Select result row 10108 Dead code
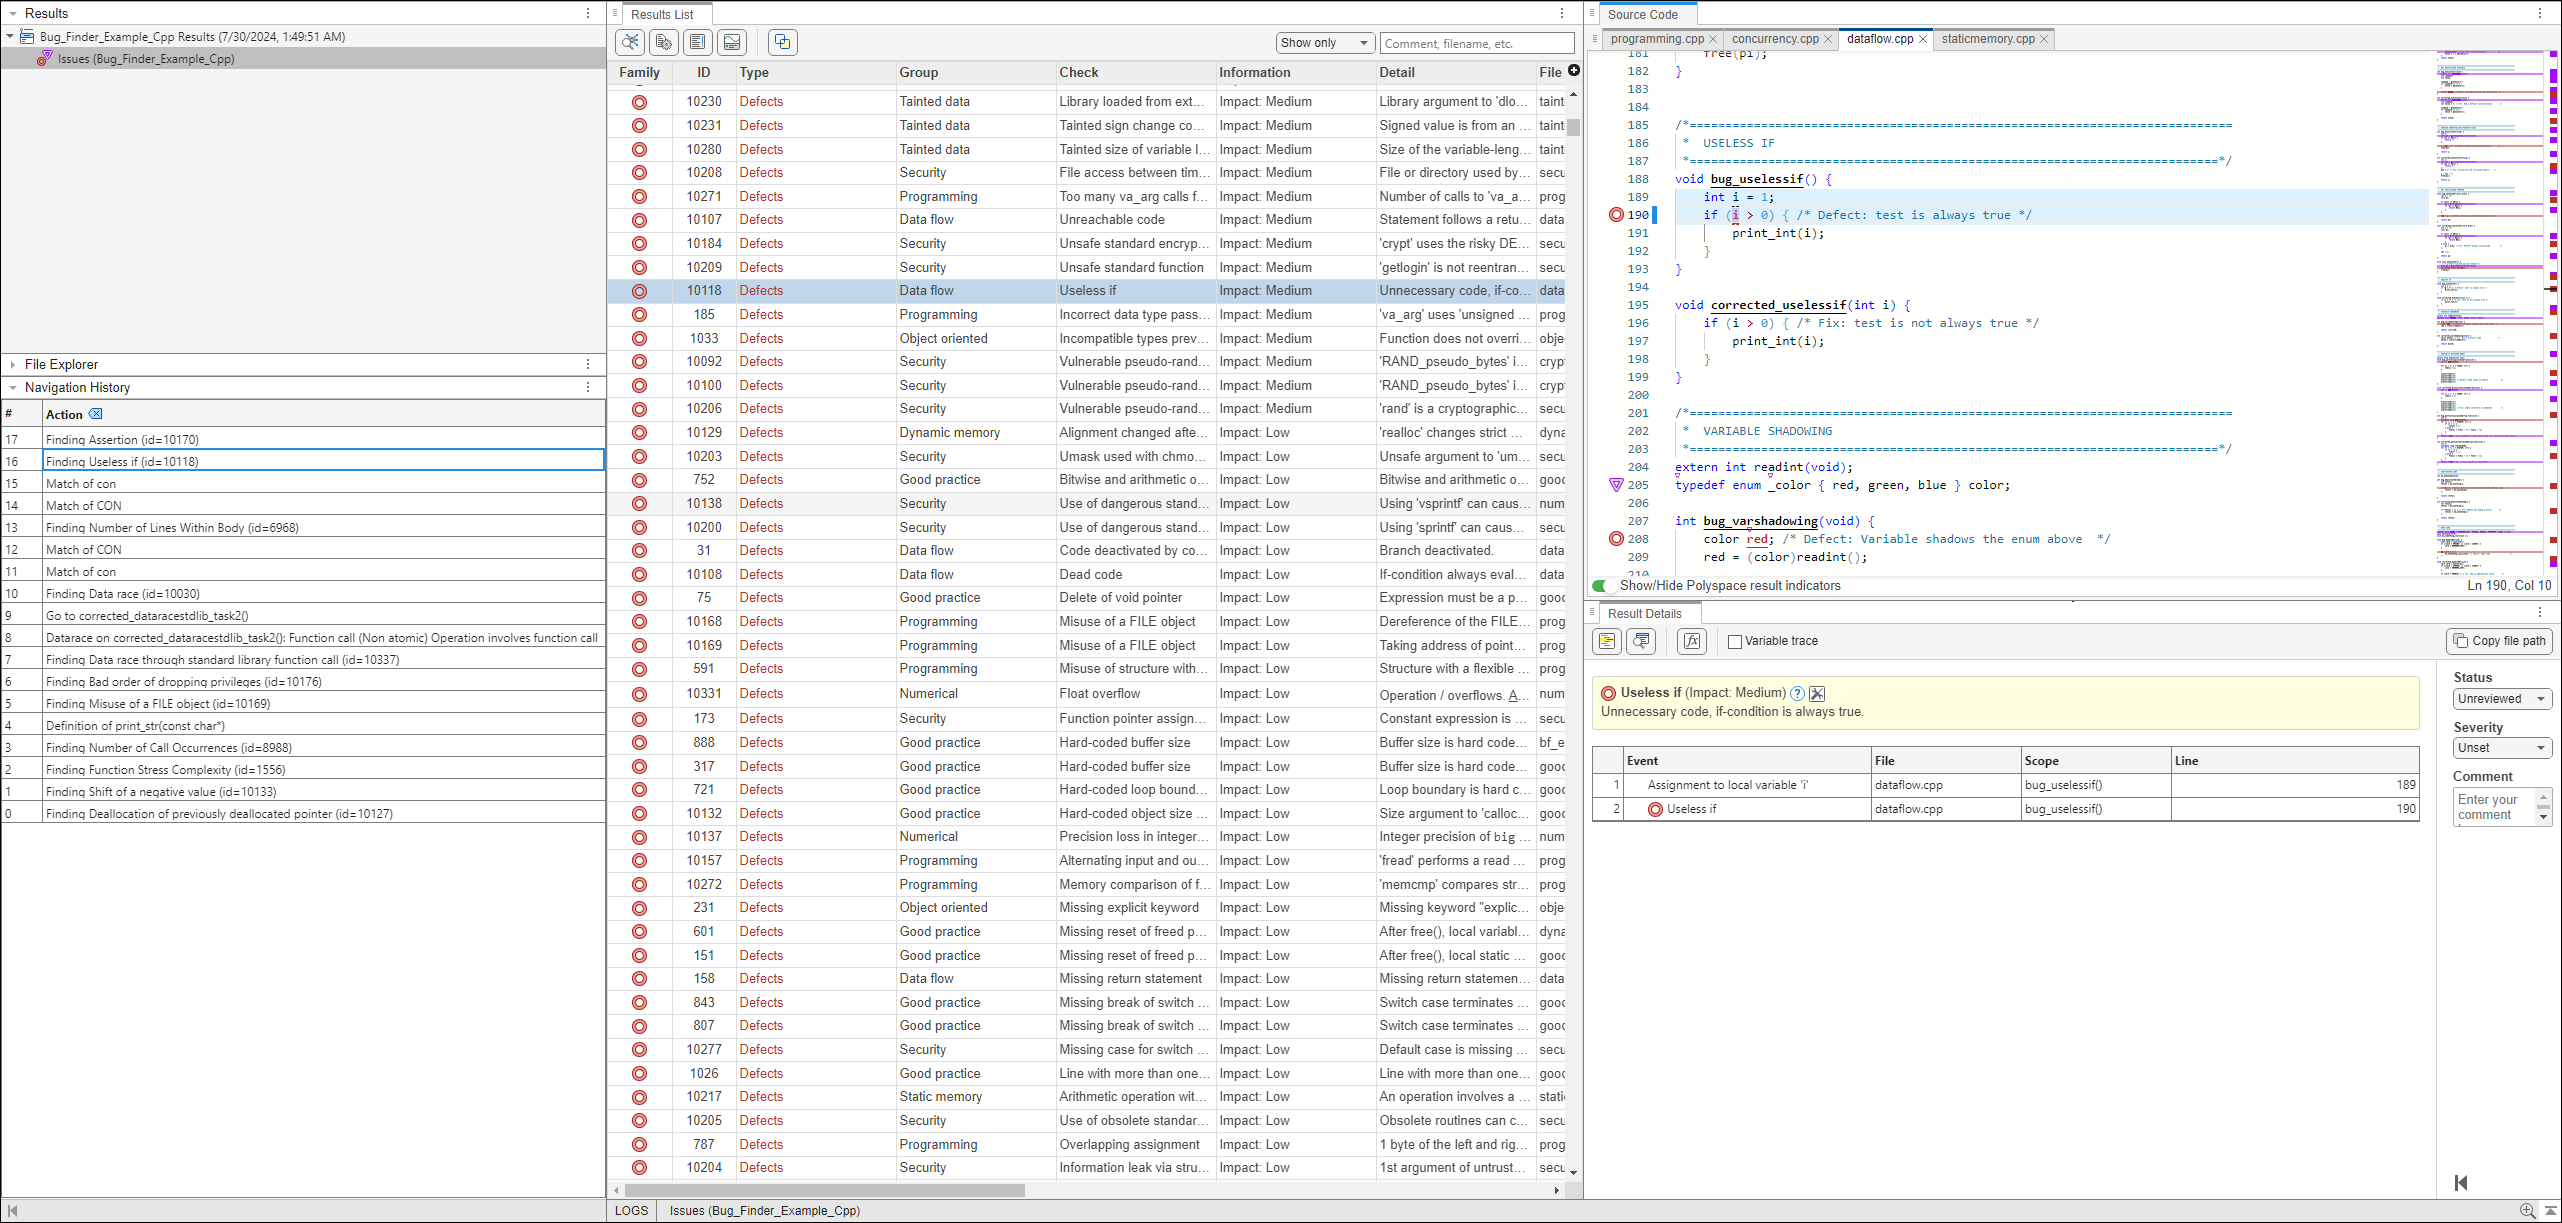The width and height of the screenshot is (2562, 1223). [x=1086, y=575]
